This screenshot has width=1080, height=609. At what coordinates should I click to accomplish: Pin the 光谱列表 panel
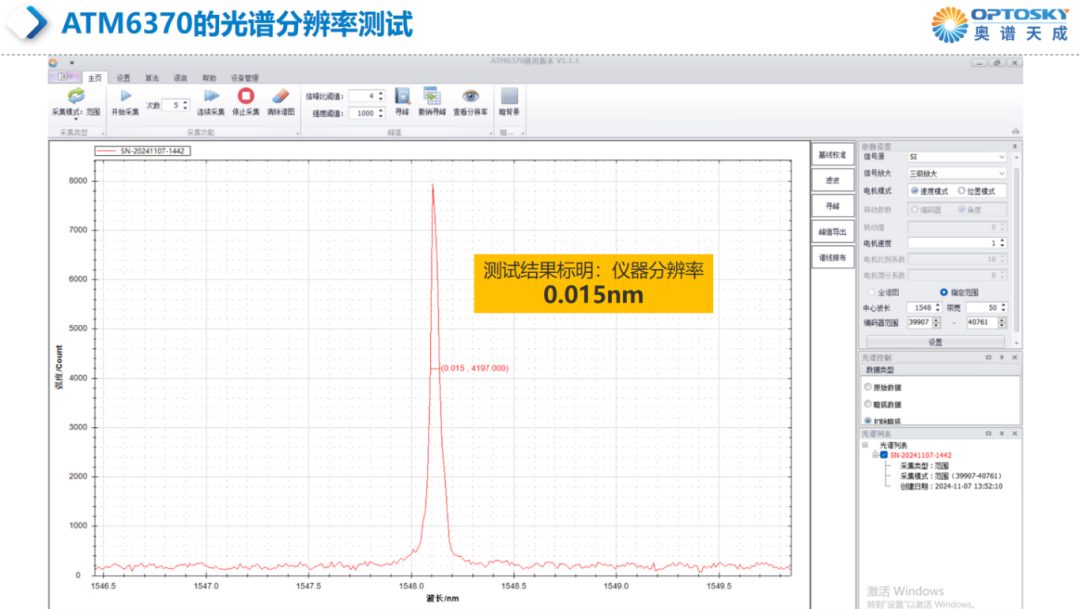pyautogui.click(x=1001, y=433)
